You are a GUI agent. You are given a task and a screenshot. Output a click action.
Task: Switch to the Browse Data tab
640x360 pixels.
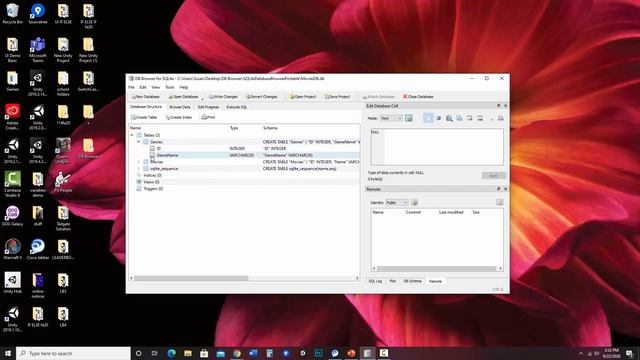click(180, 107)
